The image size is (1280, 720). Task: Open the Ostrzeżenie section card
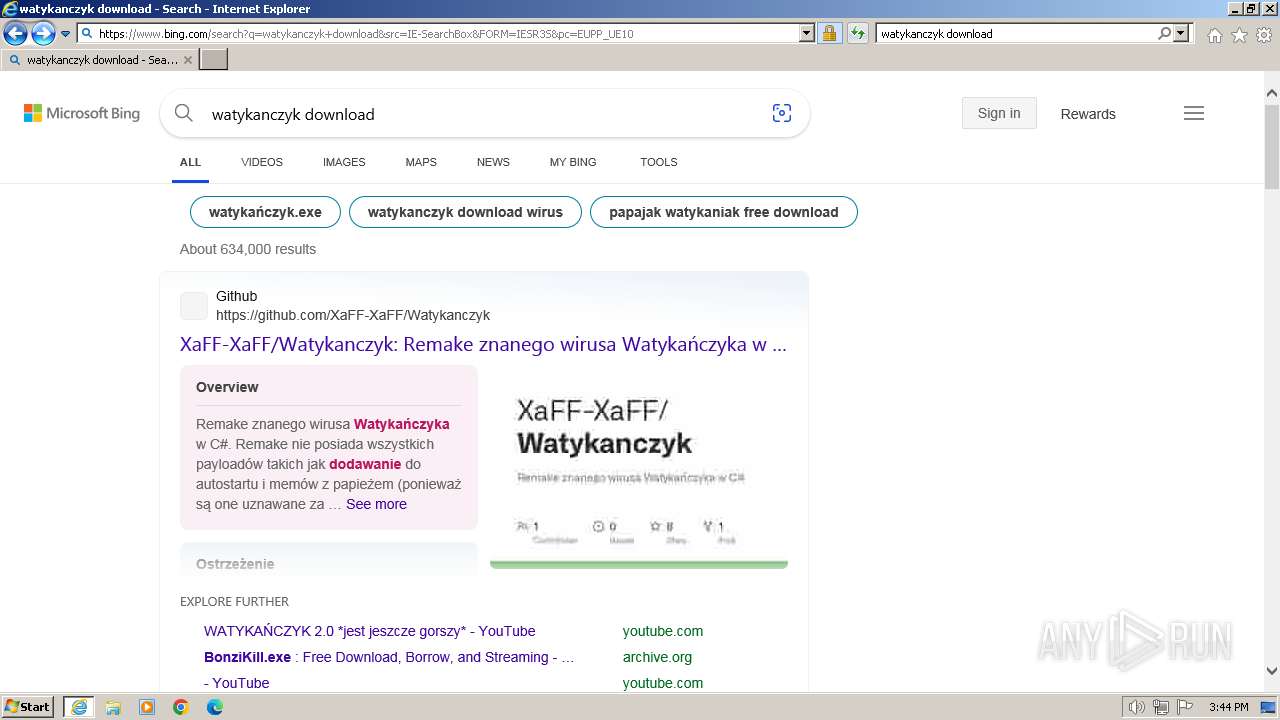(x=329, y=560)
